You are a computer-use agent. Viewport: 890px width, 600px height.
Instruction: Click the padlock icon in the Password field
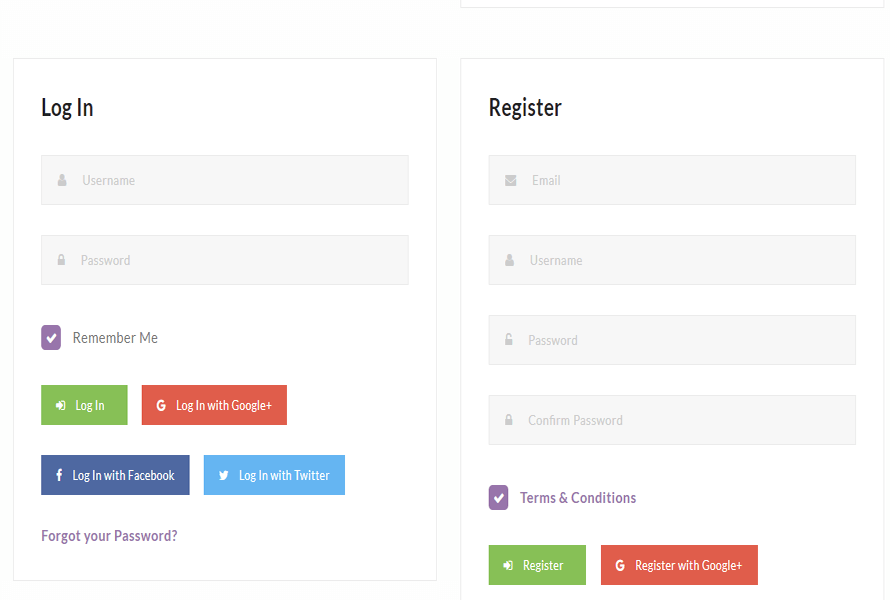click(61, 260)
